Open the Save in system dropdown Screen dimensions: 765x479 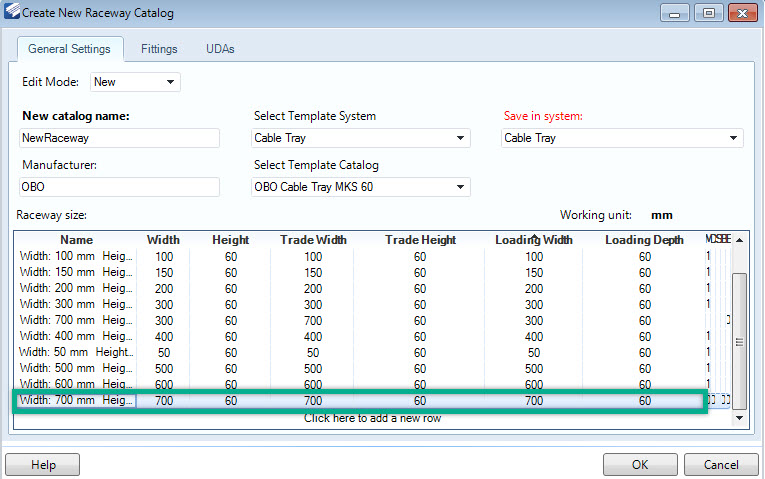click(622, 138)
